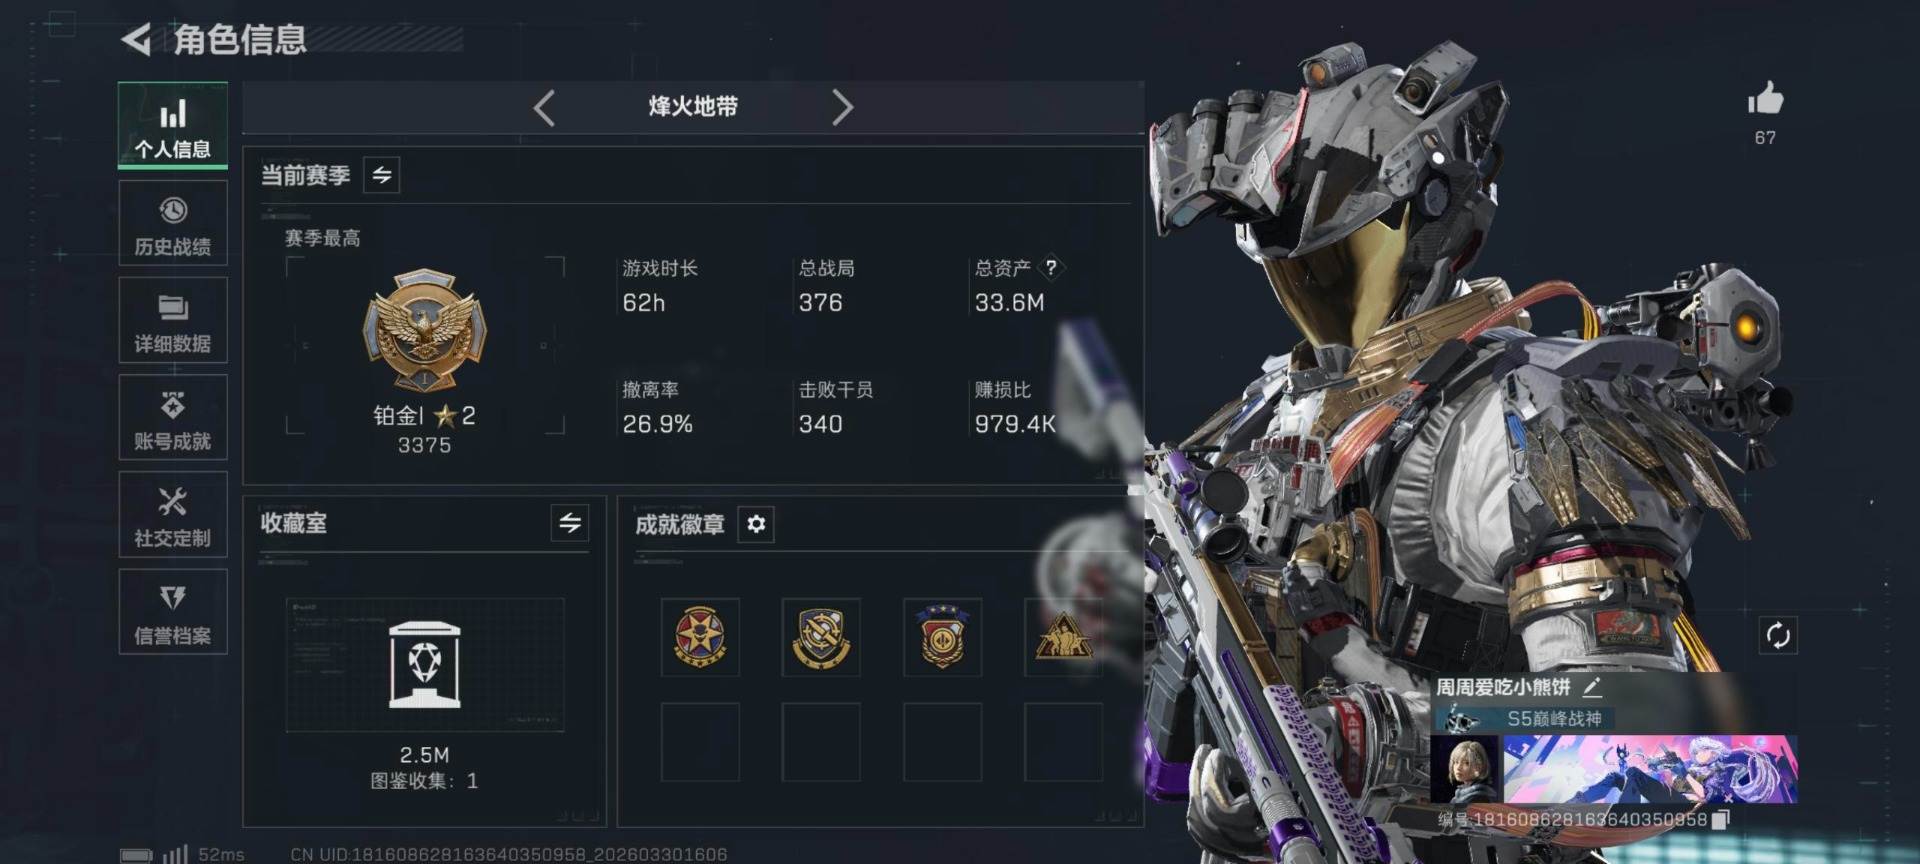
Task: Open the 历史战绩 sidebar tab
Action: [173, 224]
